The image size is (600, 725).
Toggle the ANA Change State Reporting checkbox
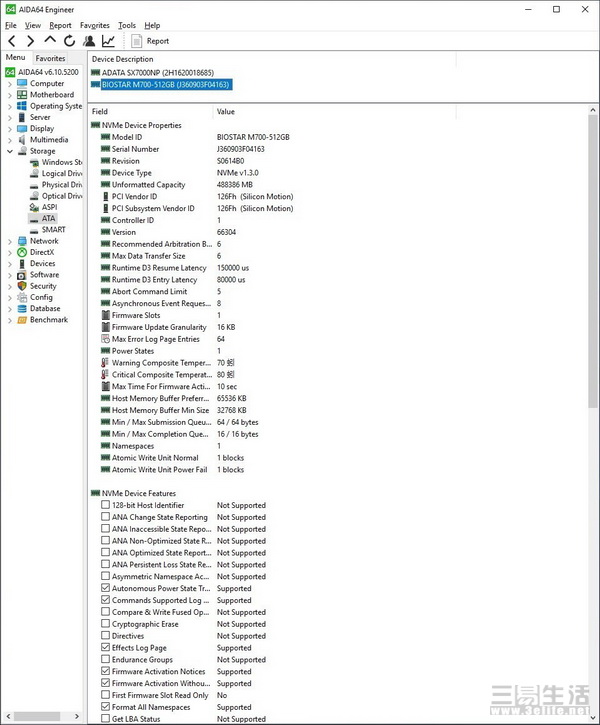(x=105, y=517)
